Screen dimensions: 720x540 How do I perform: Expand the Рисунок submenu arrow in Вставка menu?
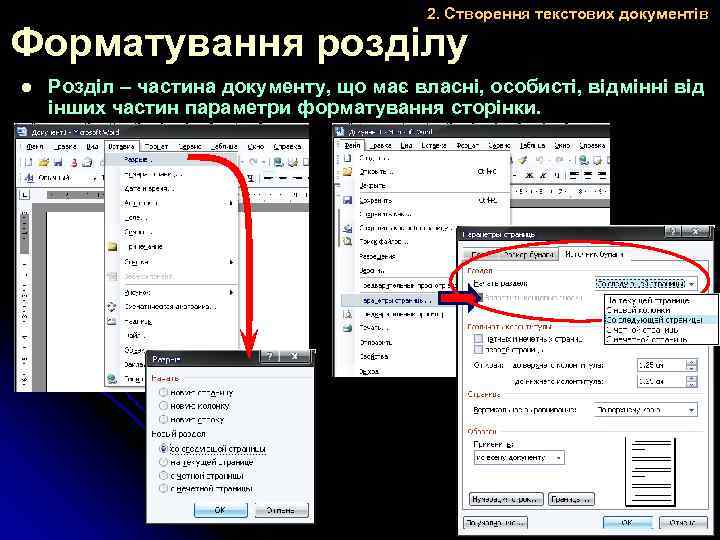coord(231,292)
